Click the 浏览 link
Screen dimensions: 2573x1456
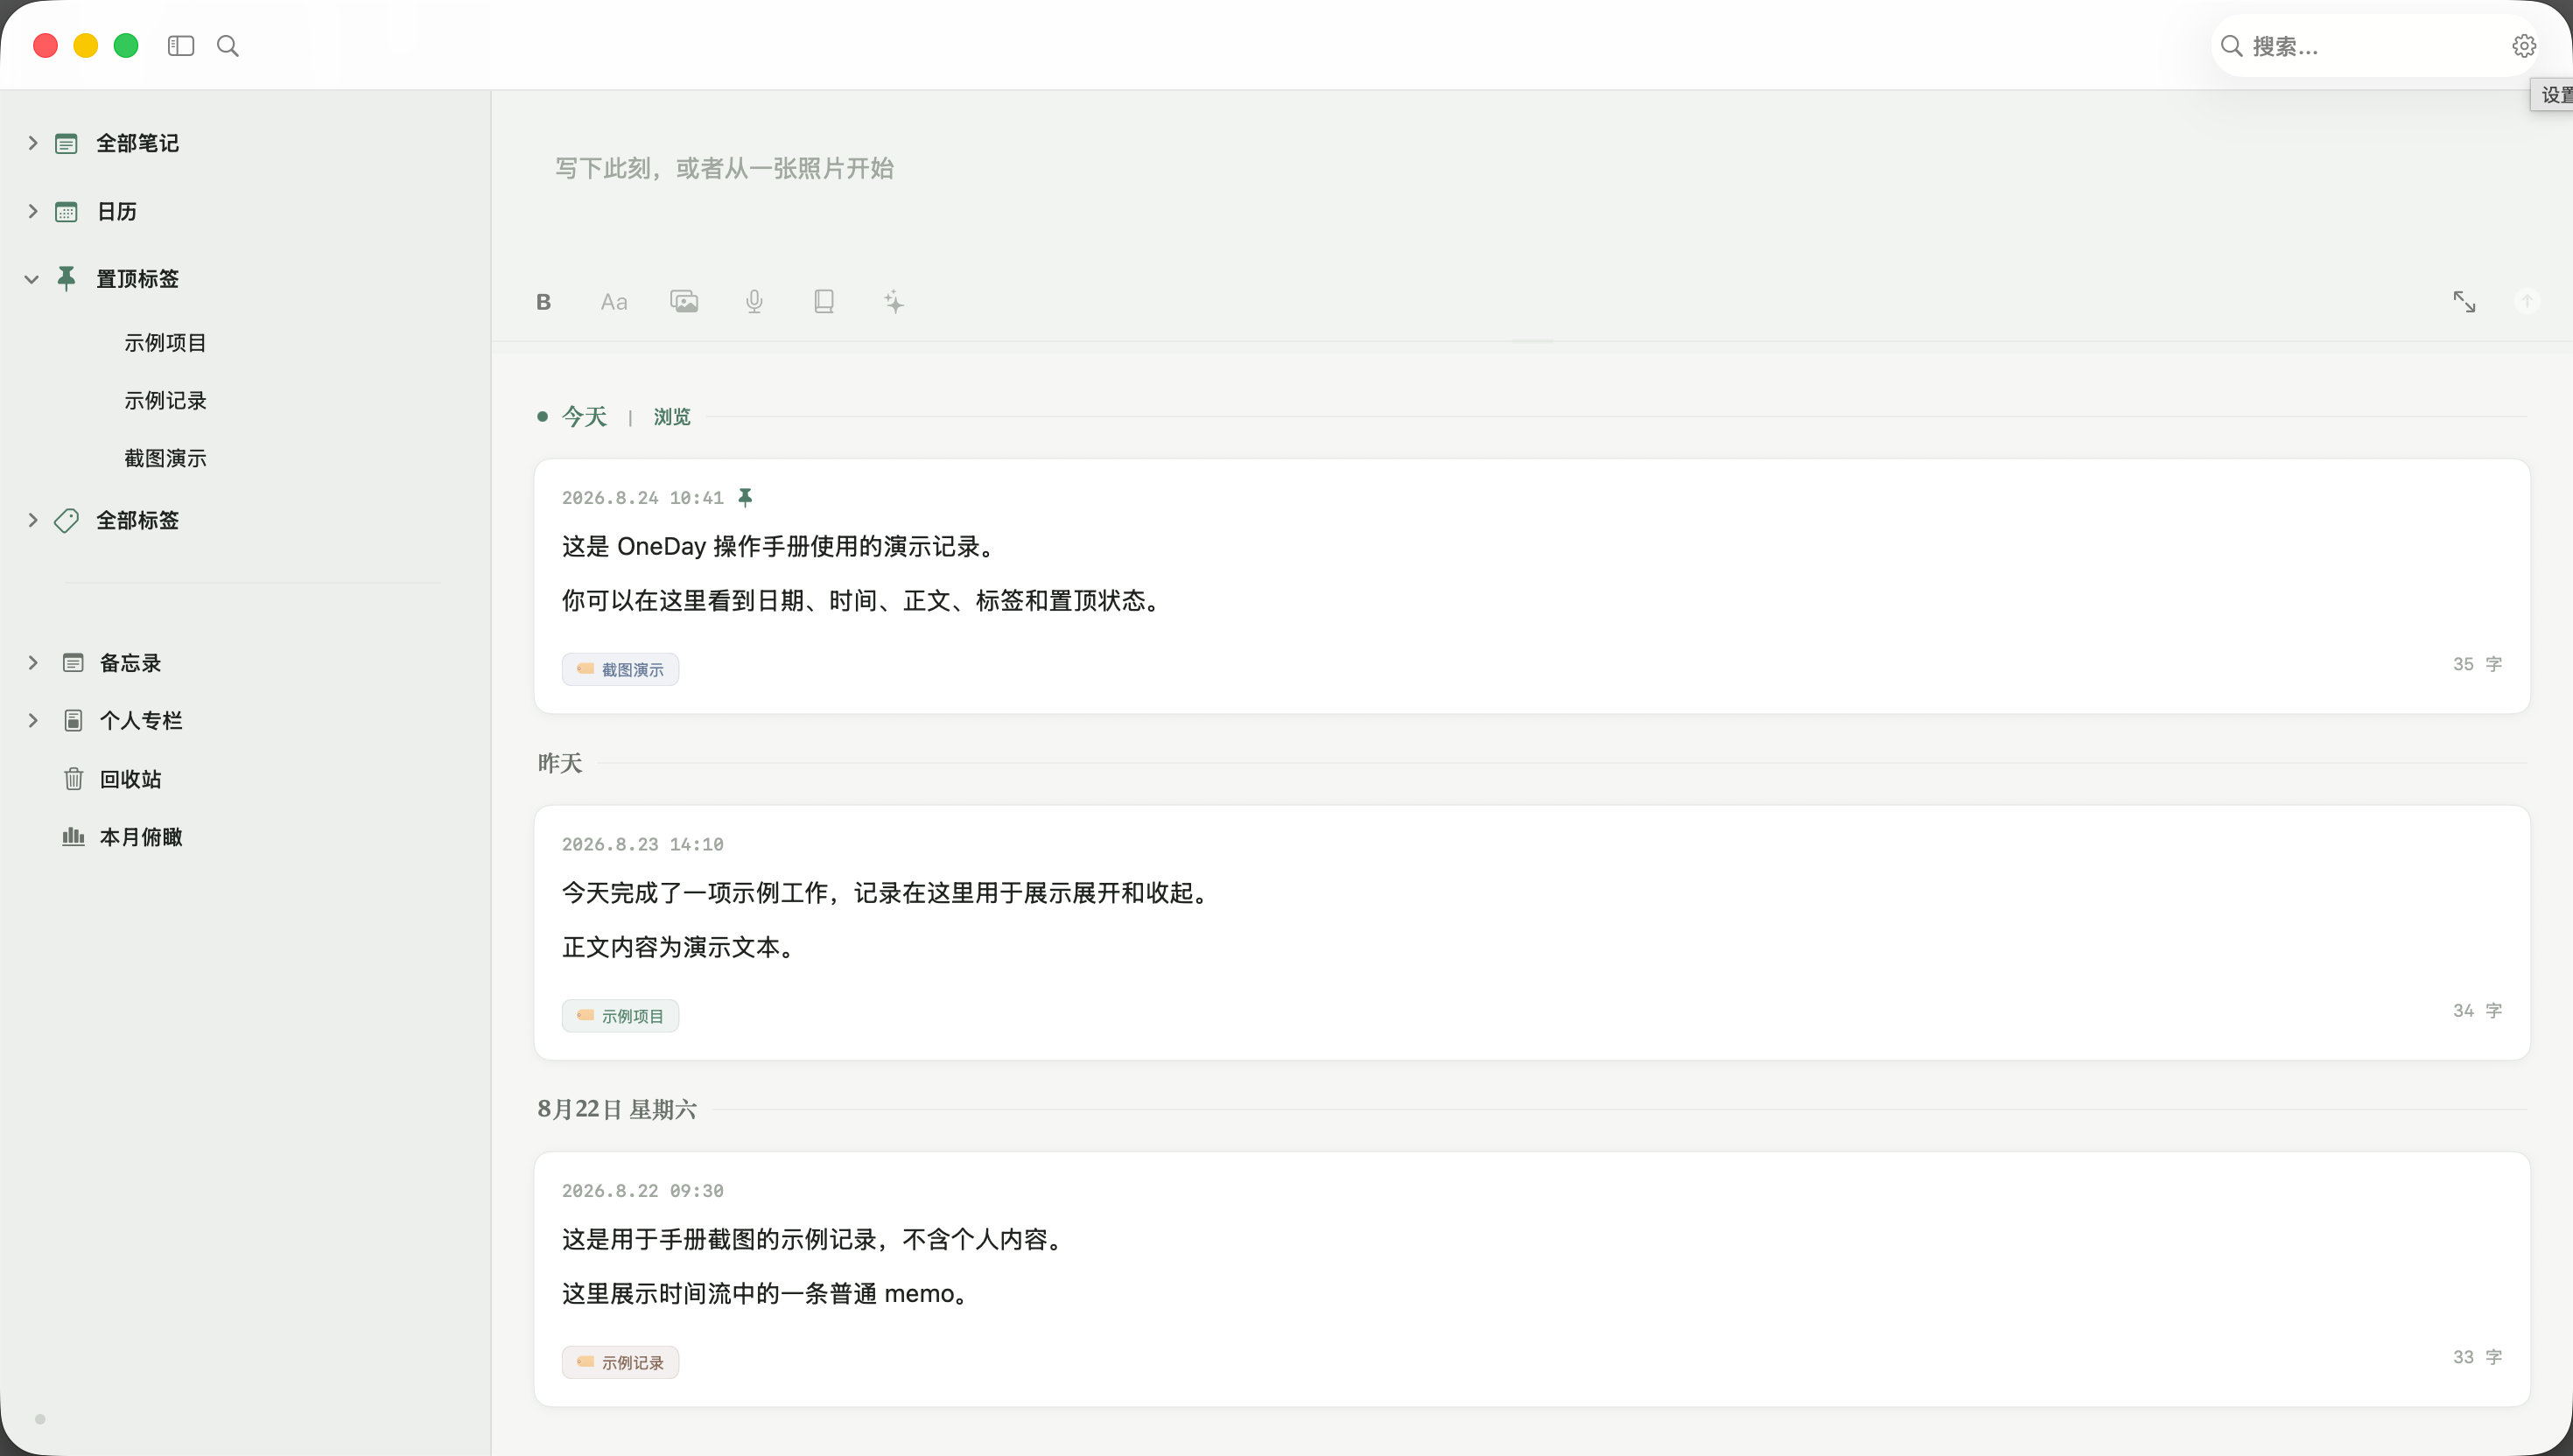click(x=672, y=416)
